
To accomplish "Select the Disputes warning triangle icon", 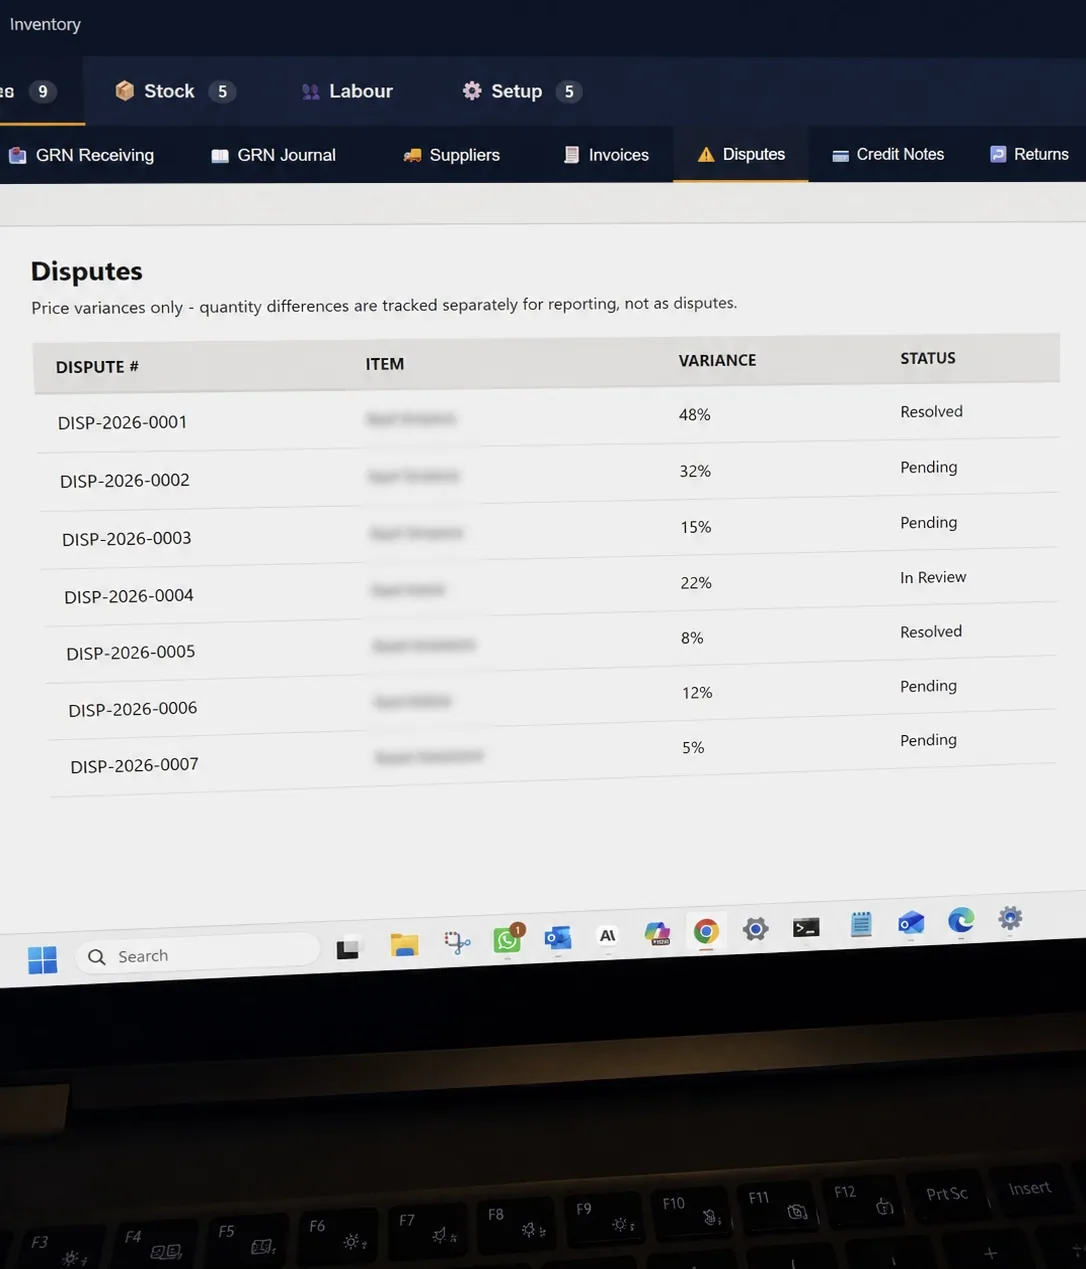I will coord(706,154).
